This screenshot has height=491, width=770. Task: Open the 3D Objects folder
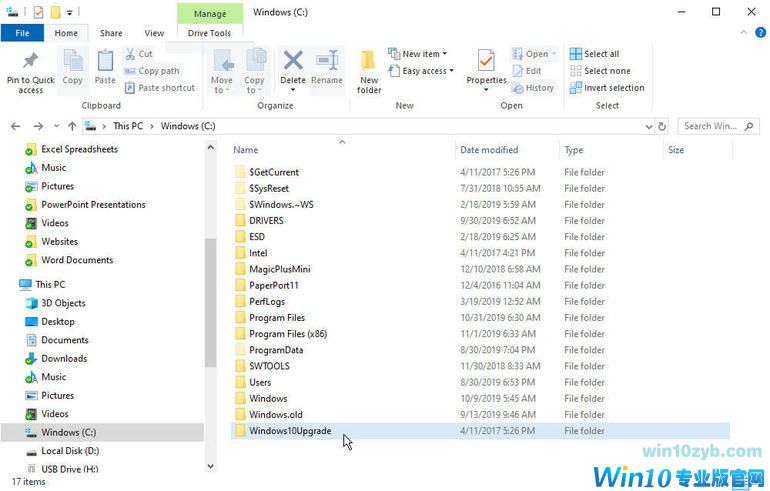tap(63, 303)
